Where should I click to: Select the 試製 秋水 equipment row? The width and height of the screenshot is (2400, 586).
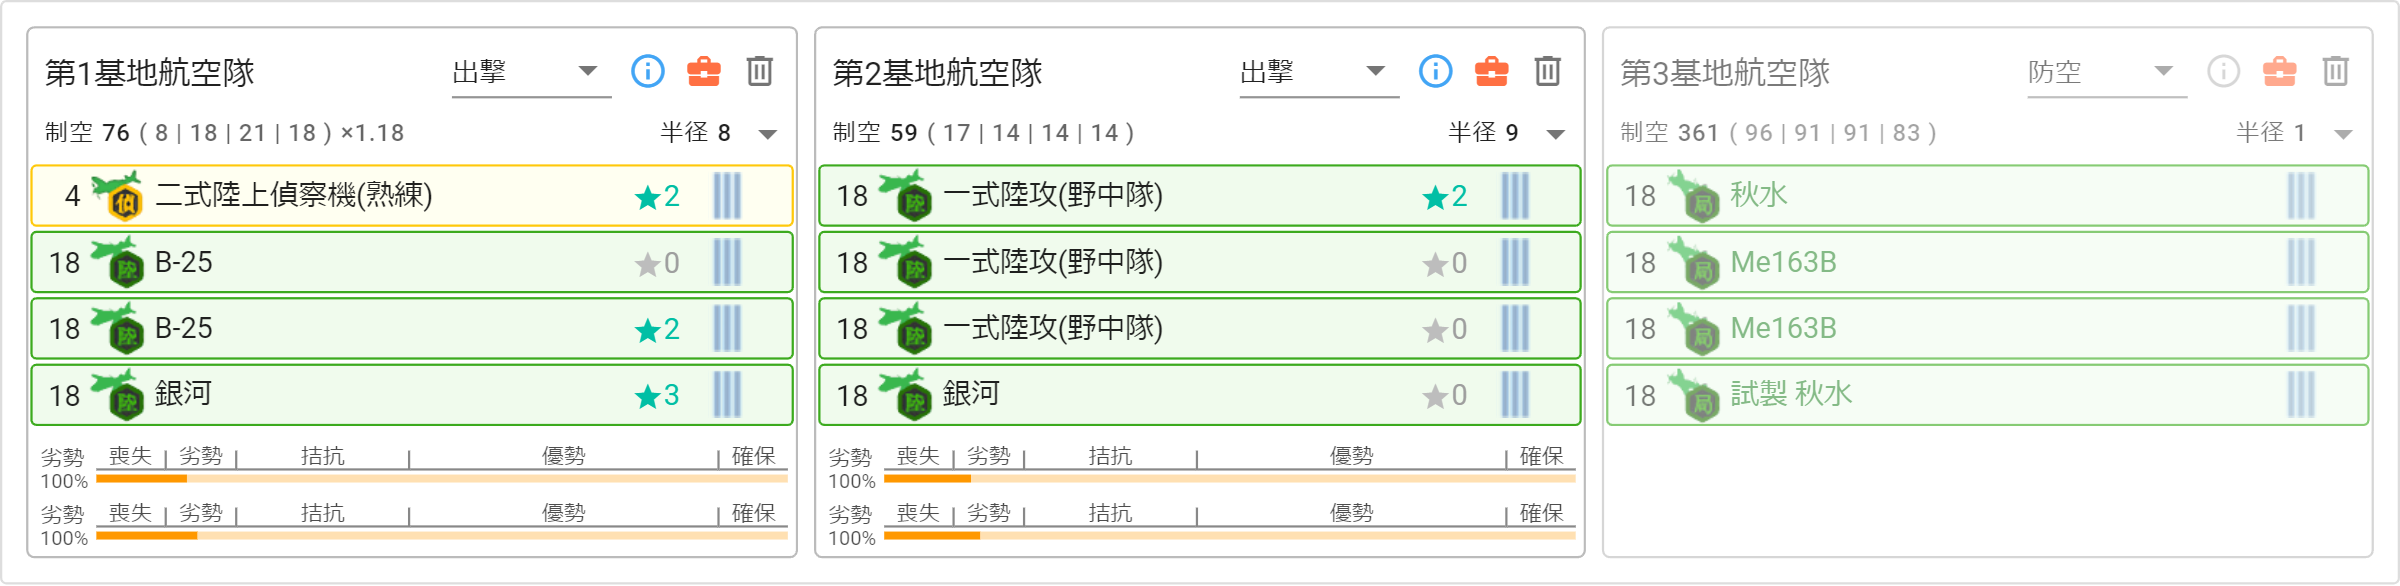1987,395
